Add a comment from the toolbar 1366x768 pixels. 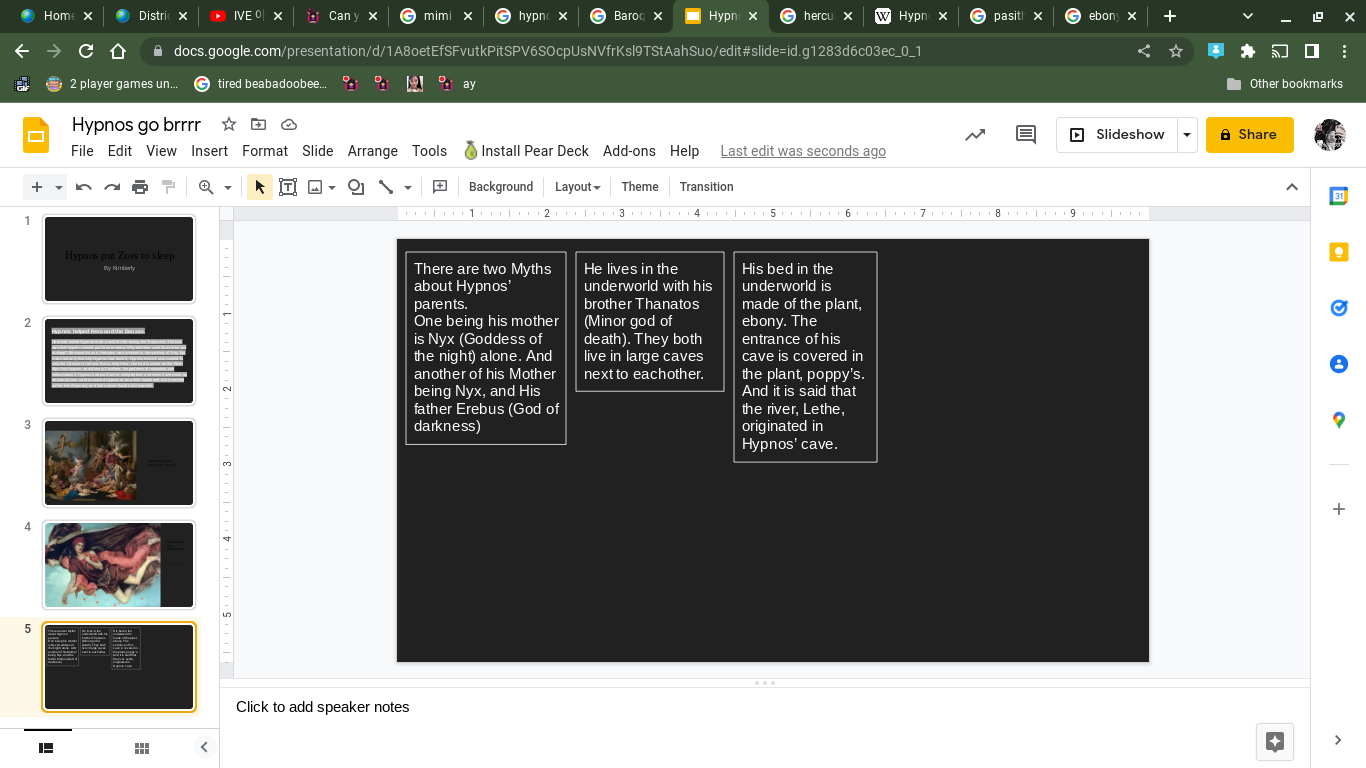439,187
